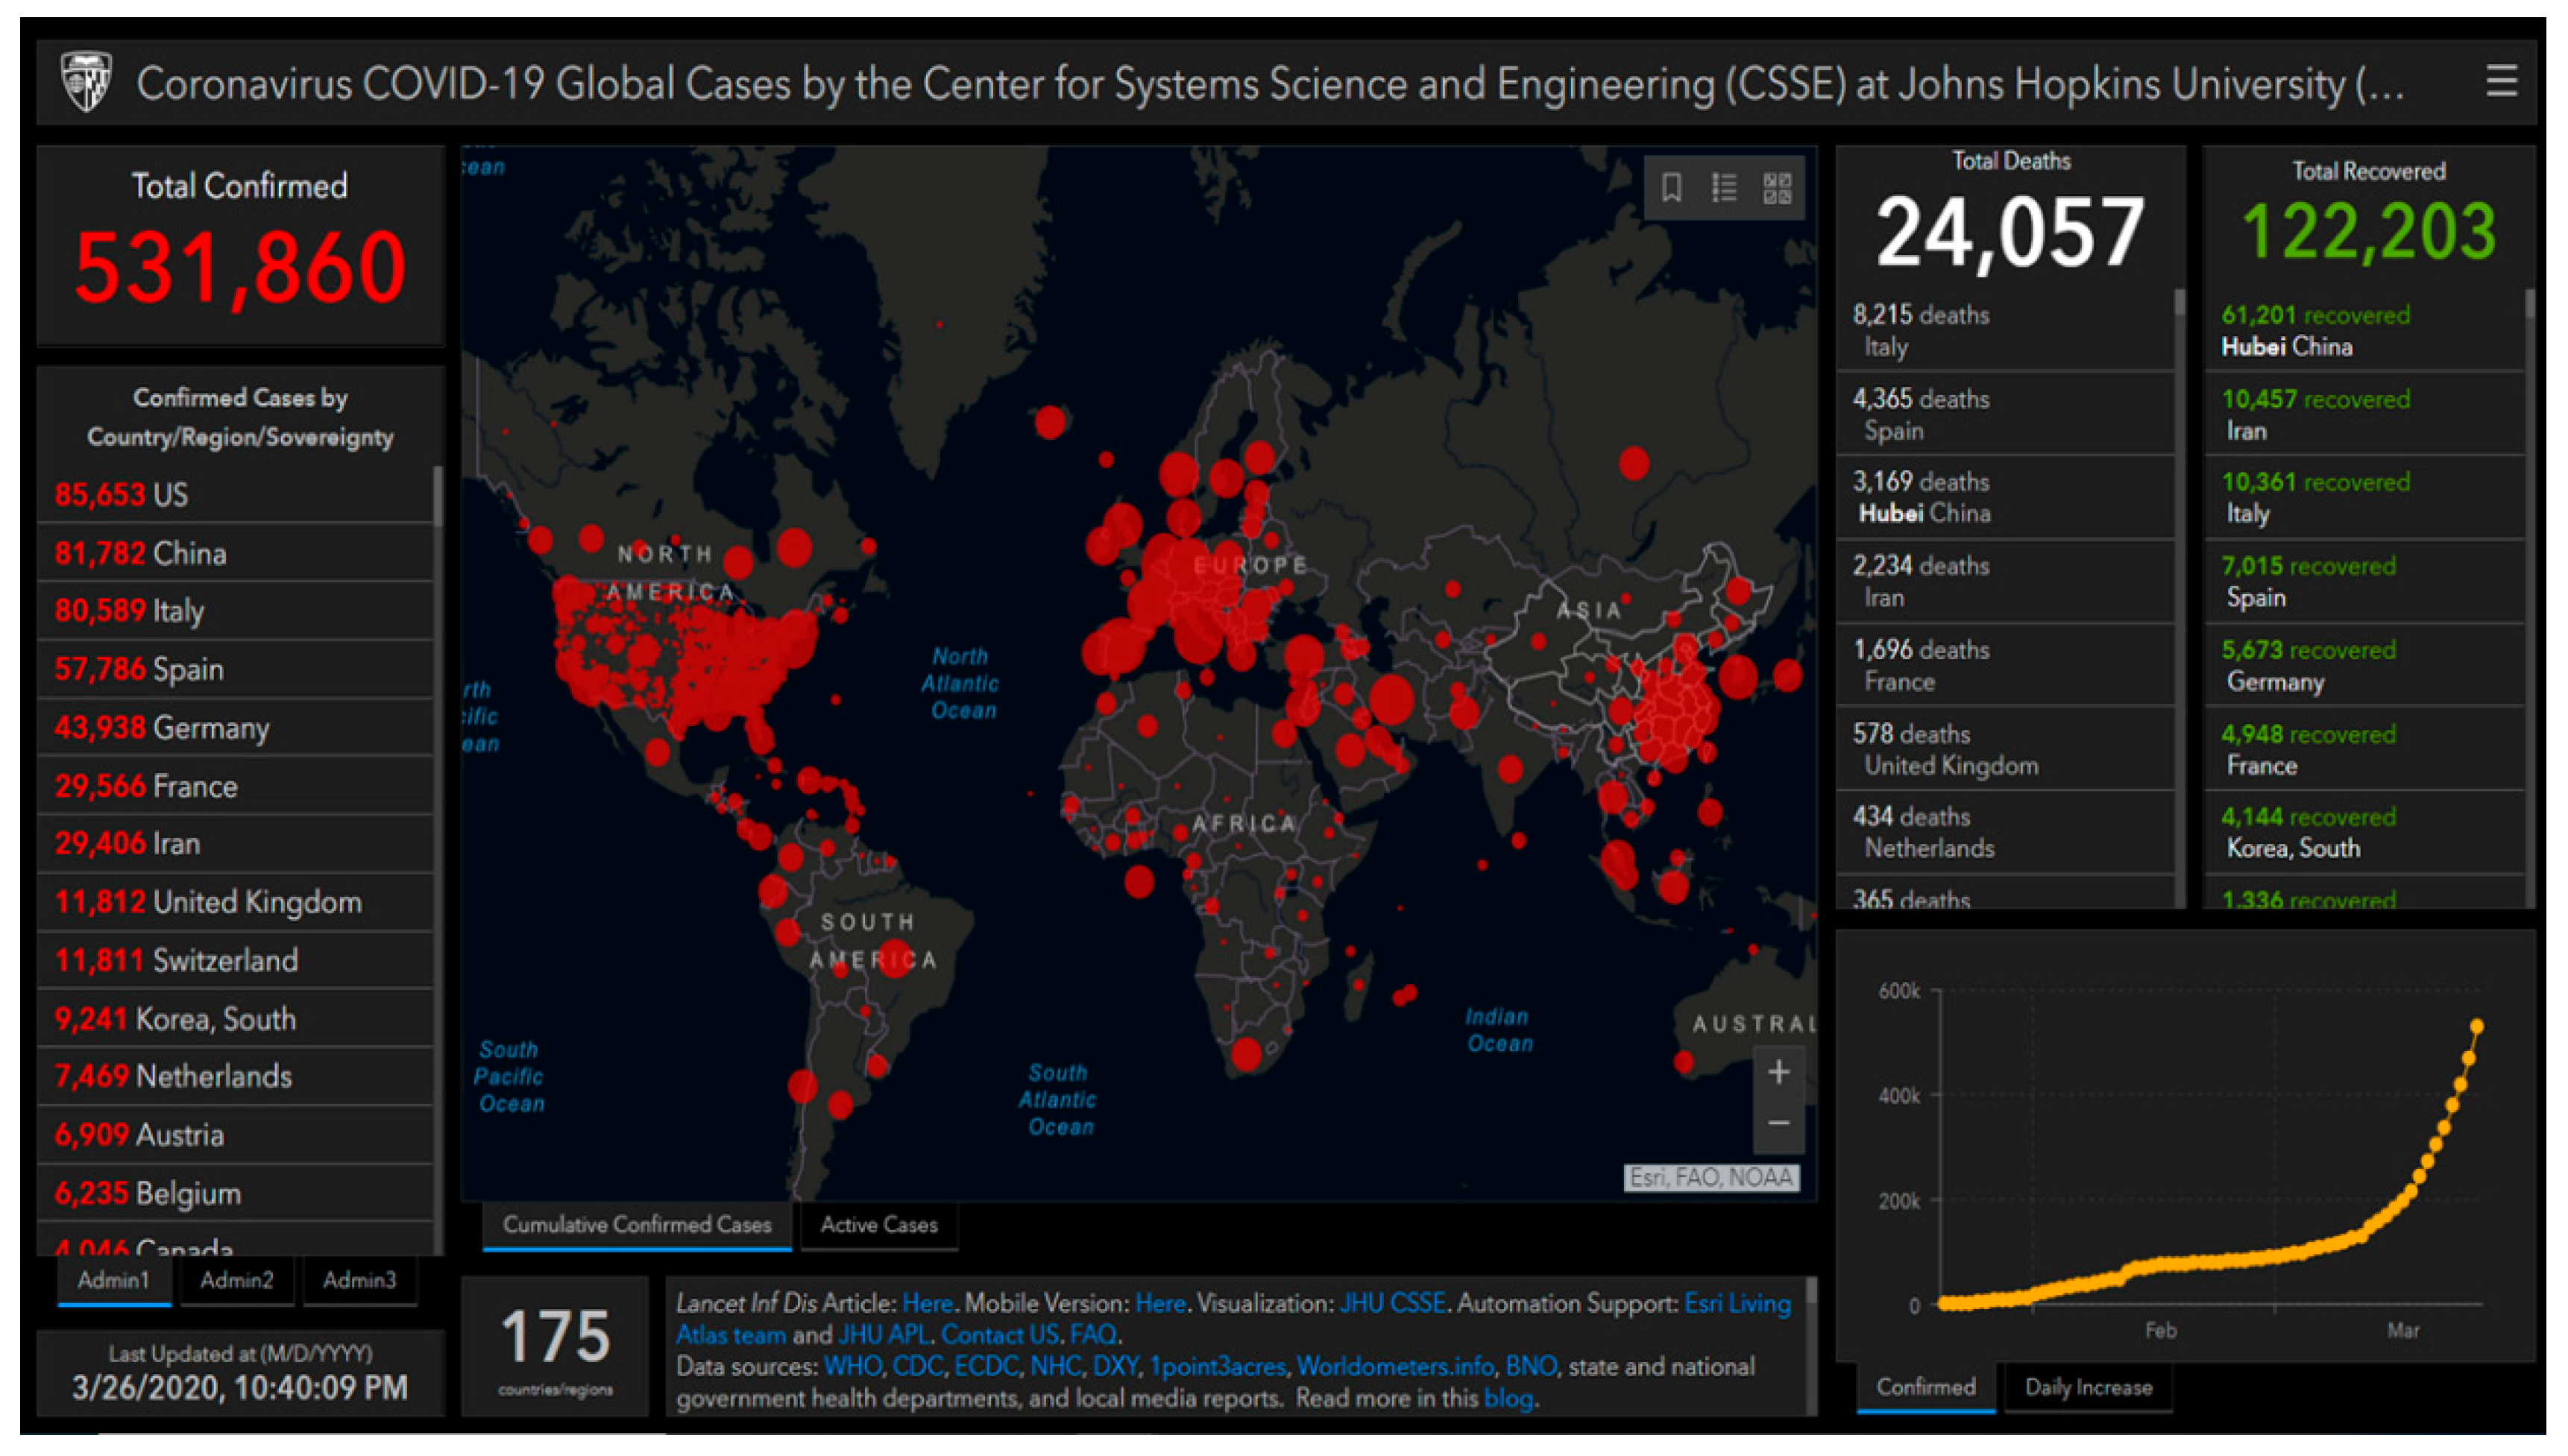Screen dimensions: 2568x1456
Task: Select the 43,938 Germany row
Action: coord(235,728)
